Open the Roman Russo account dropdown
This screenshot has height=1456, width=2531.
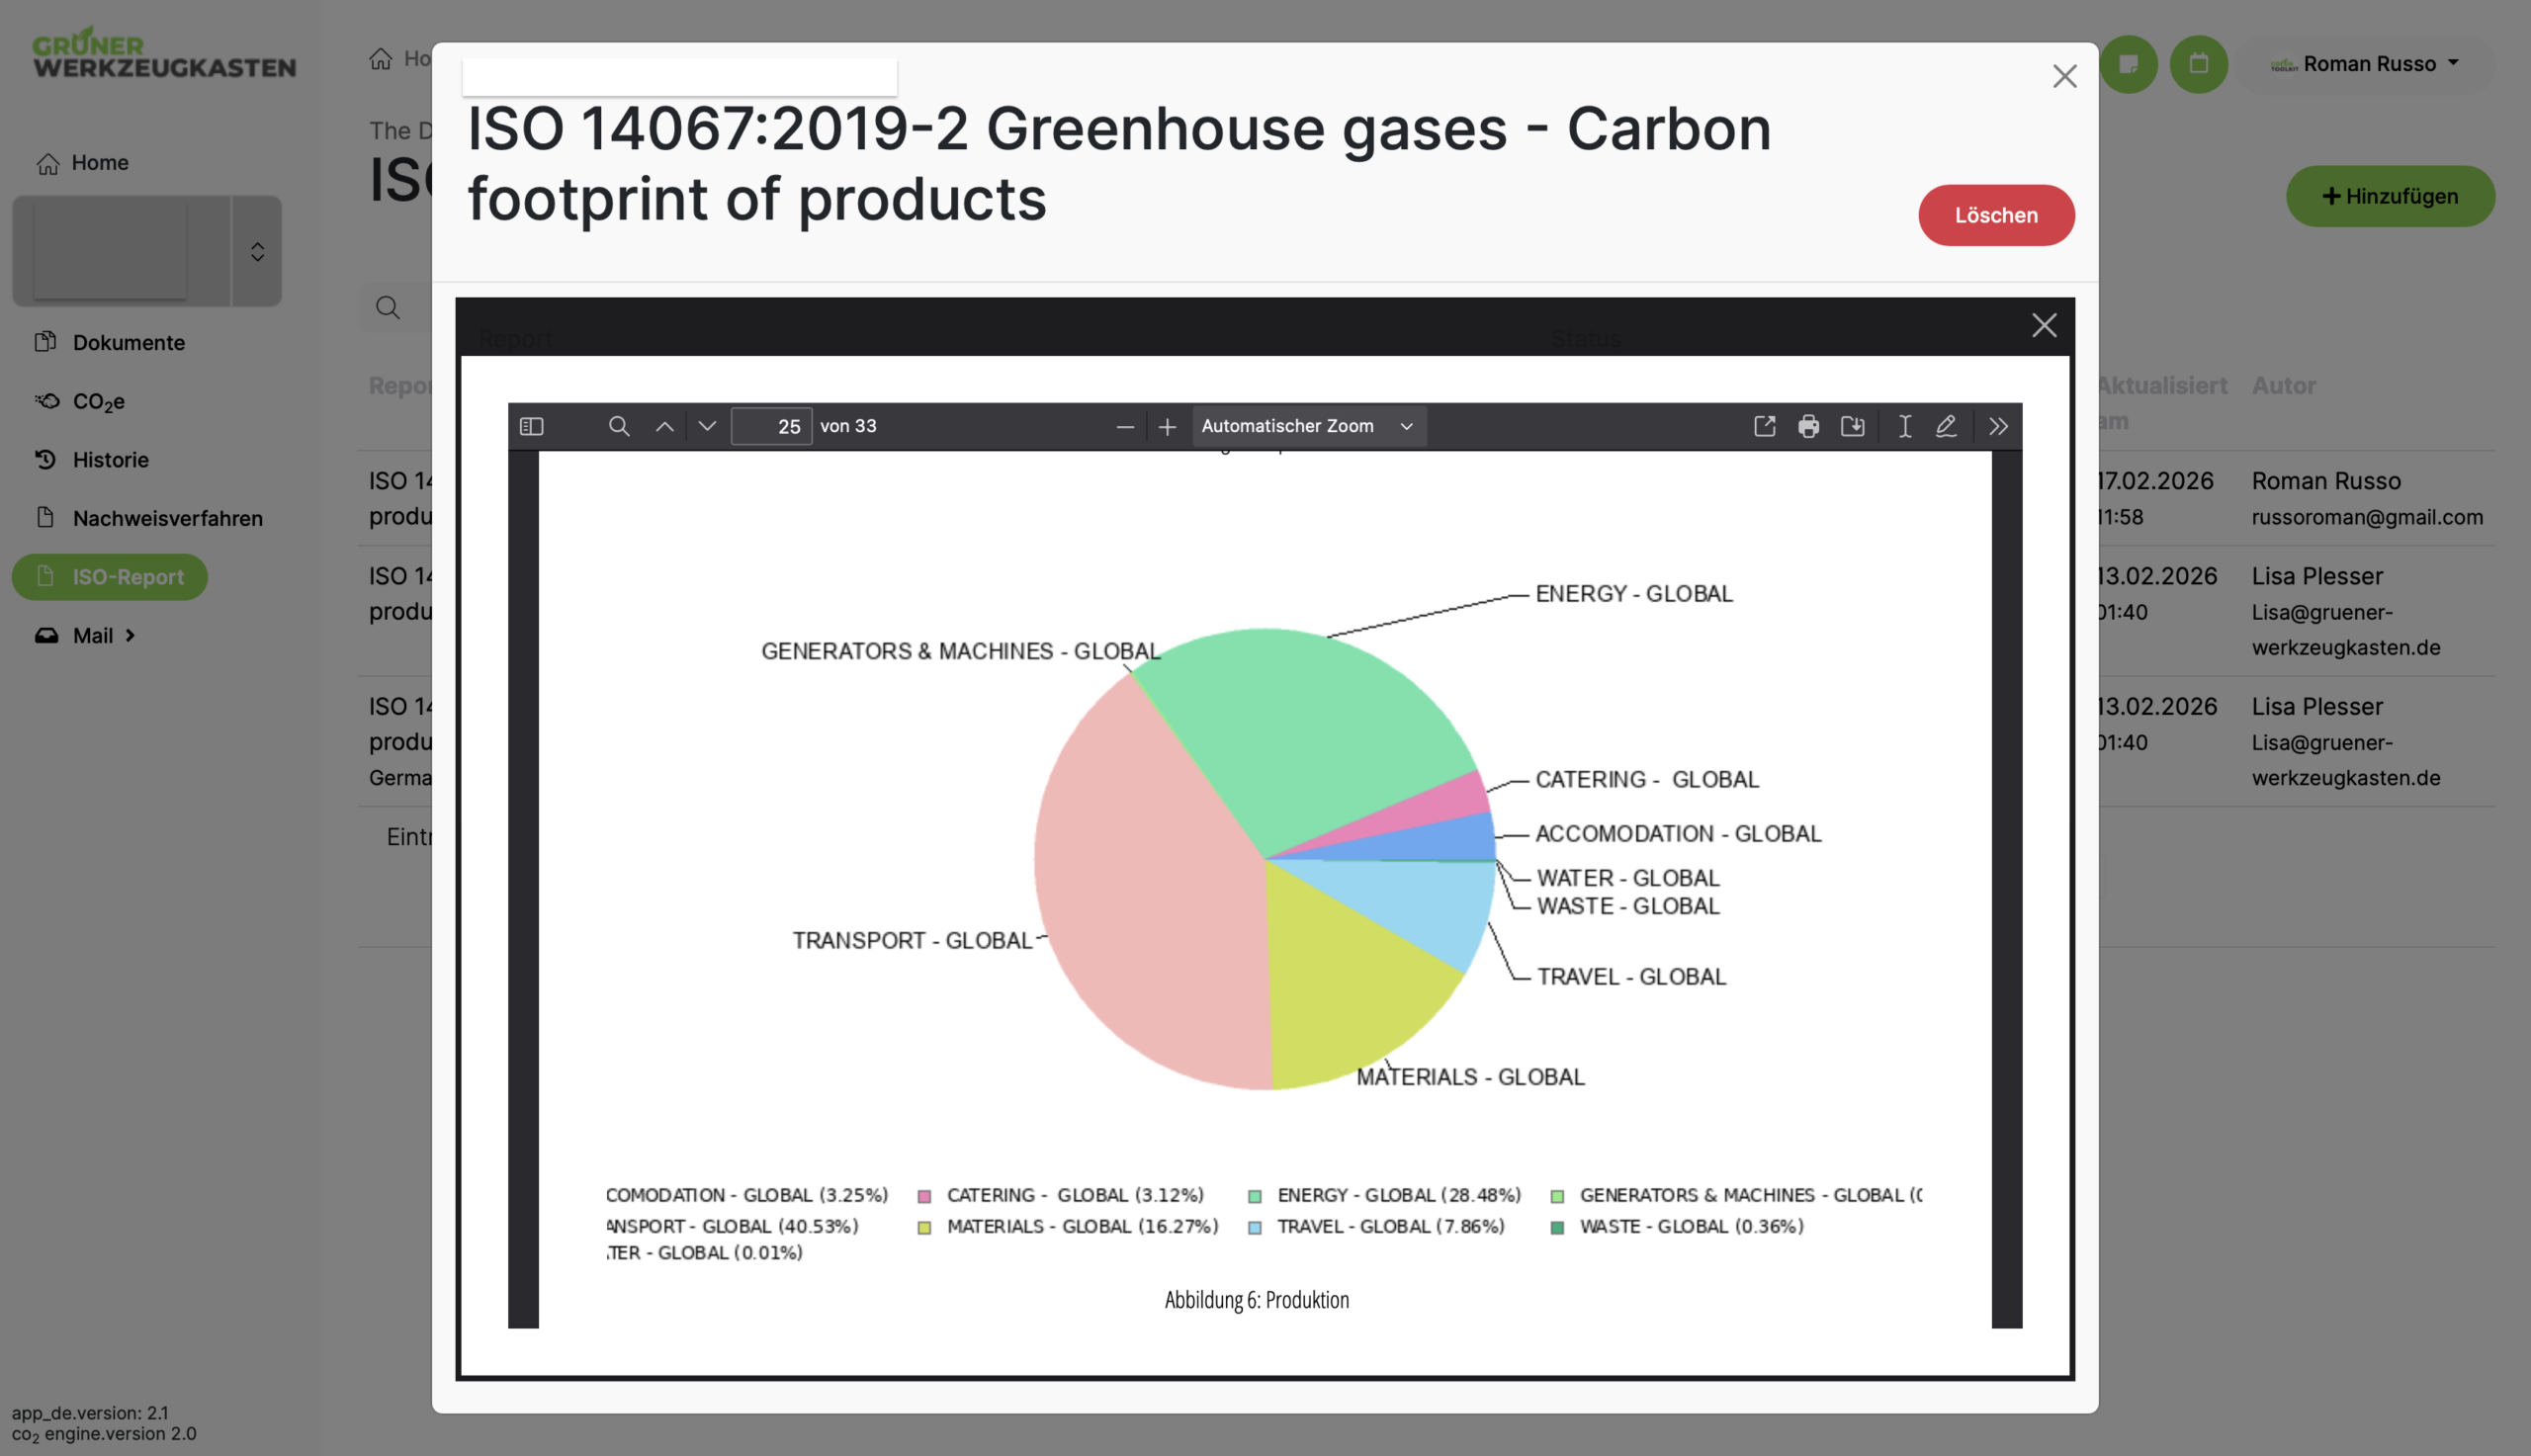[2370, 64]
